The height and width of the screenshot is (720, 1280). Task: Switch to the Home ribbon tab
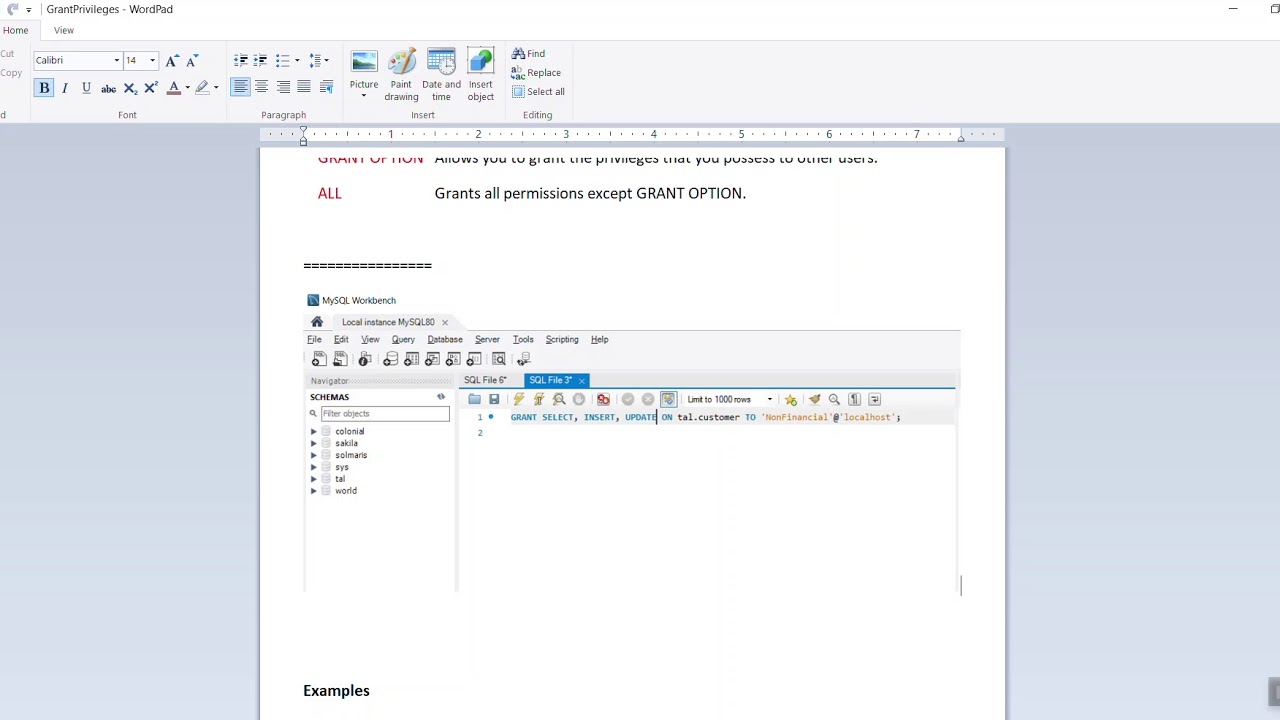coord(15,30)
